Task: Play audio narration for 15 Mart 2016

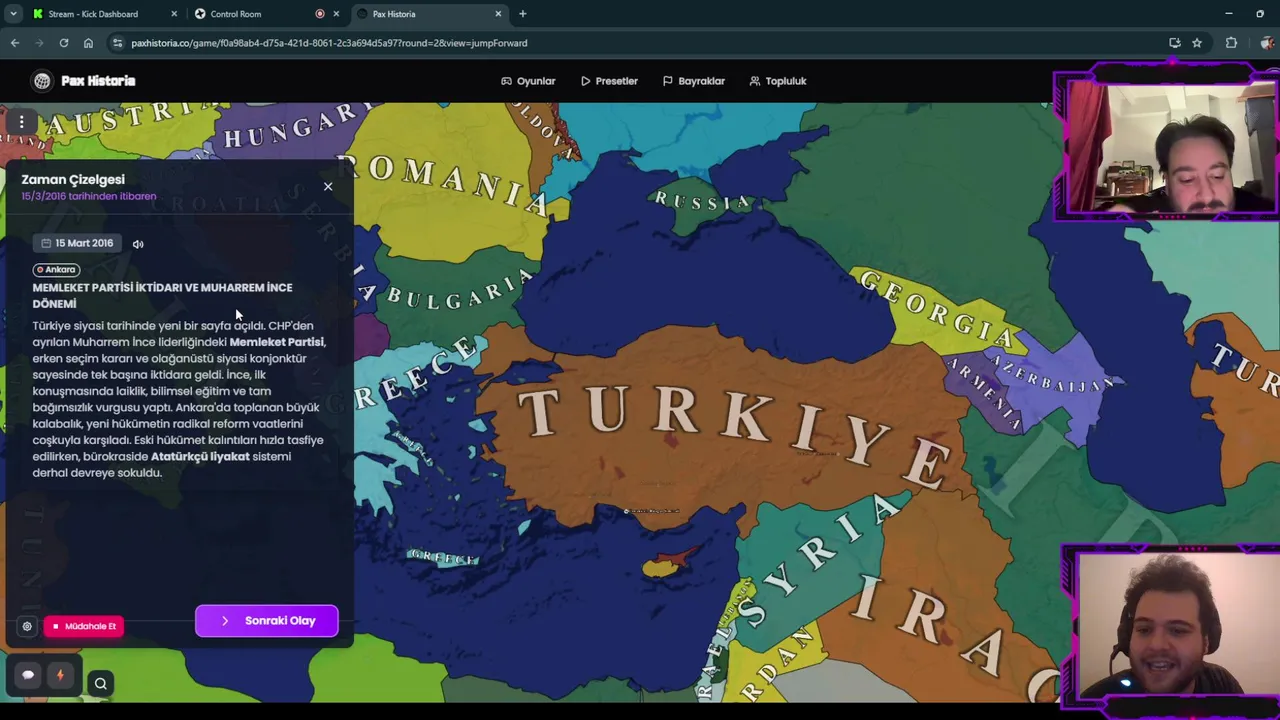Action: (x=138, y=243)
